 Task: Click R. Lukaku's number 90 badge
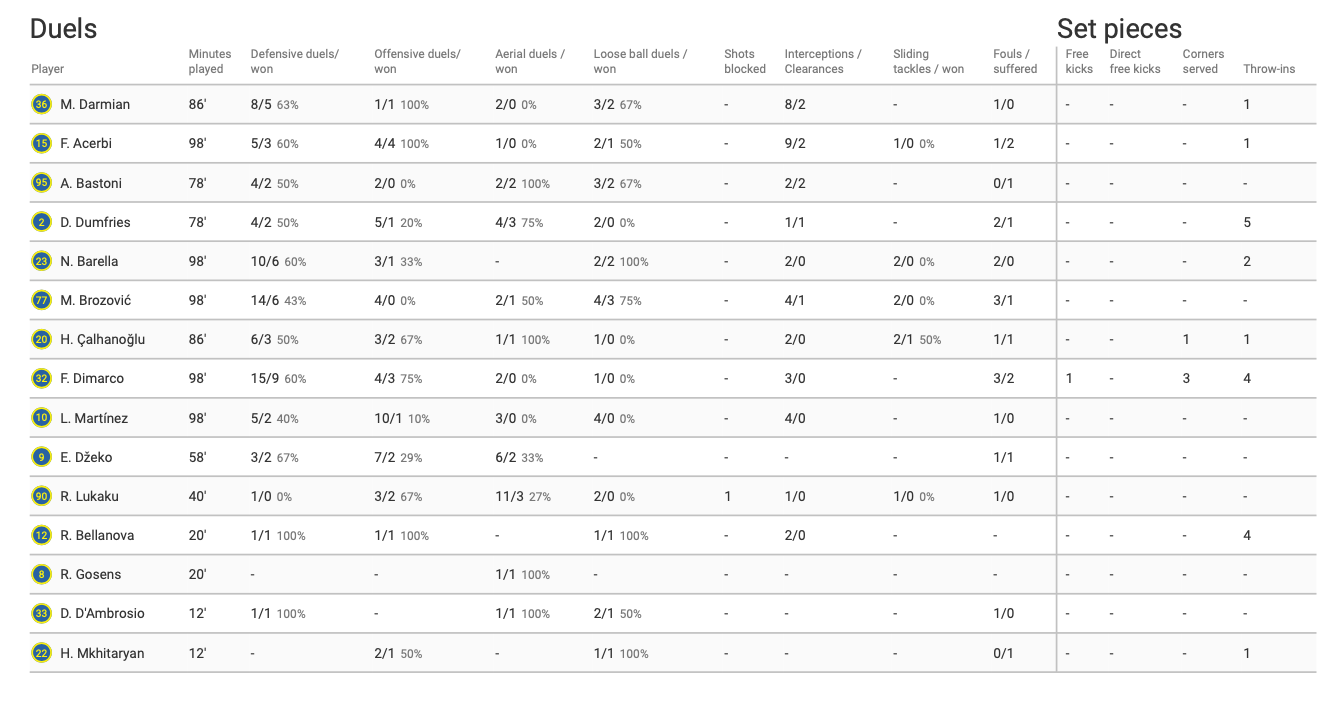41,496
